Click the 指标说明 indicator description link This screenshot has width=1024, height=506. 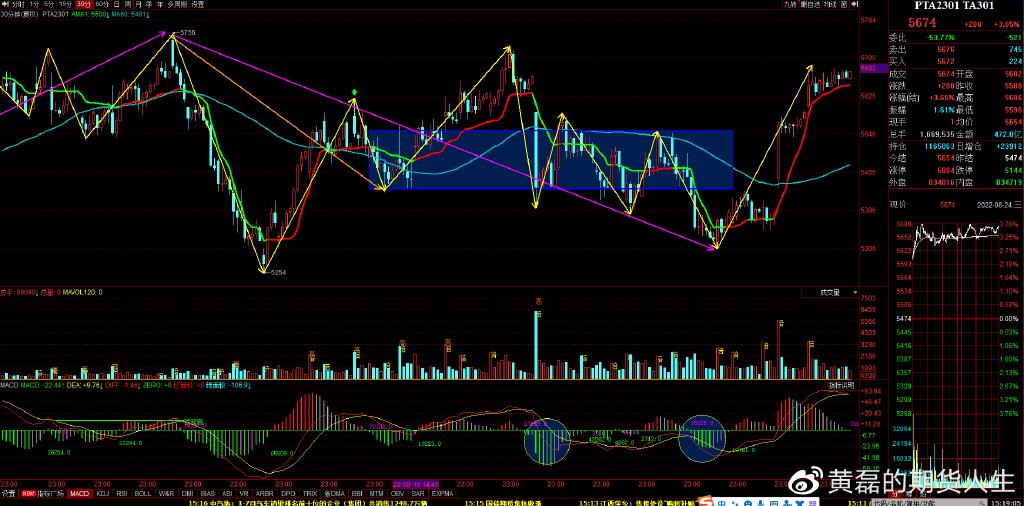click(839, 385)
